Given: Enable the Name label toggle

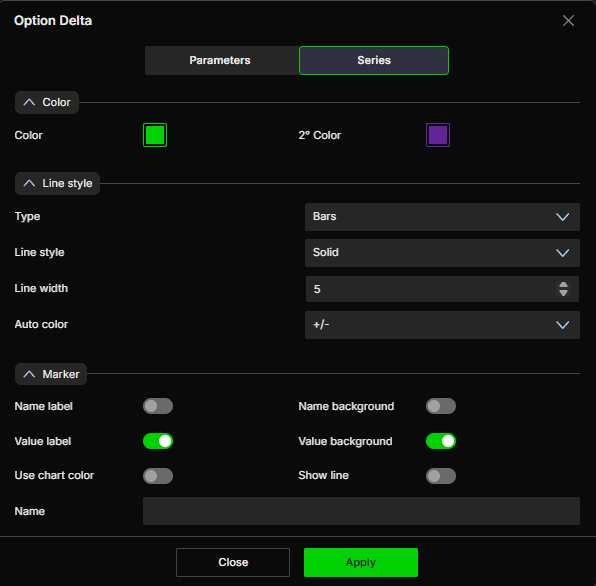Looking at the screenshot, I should pyautogui.click(x=158, y=406).
